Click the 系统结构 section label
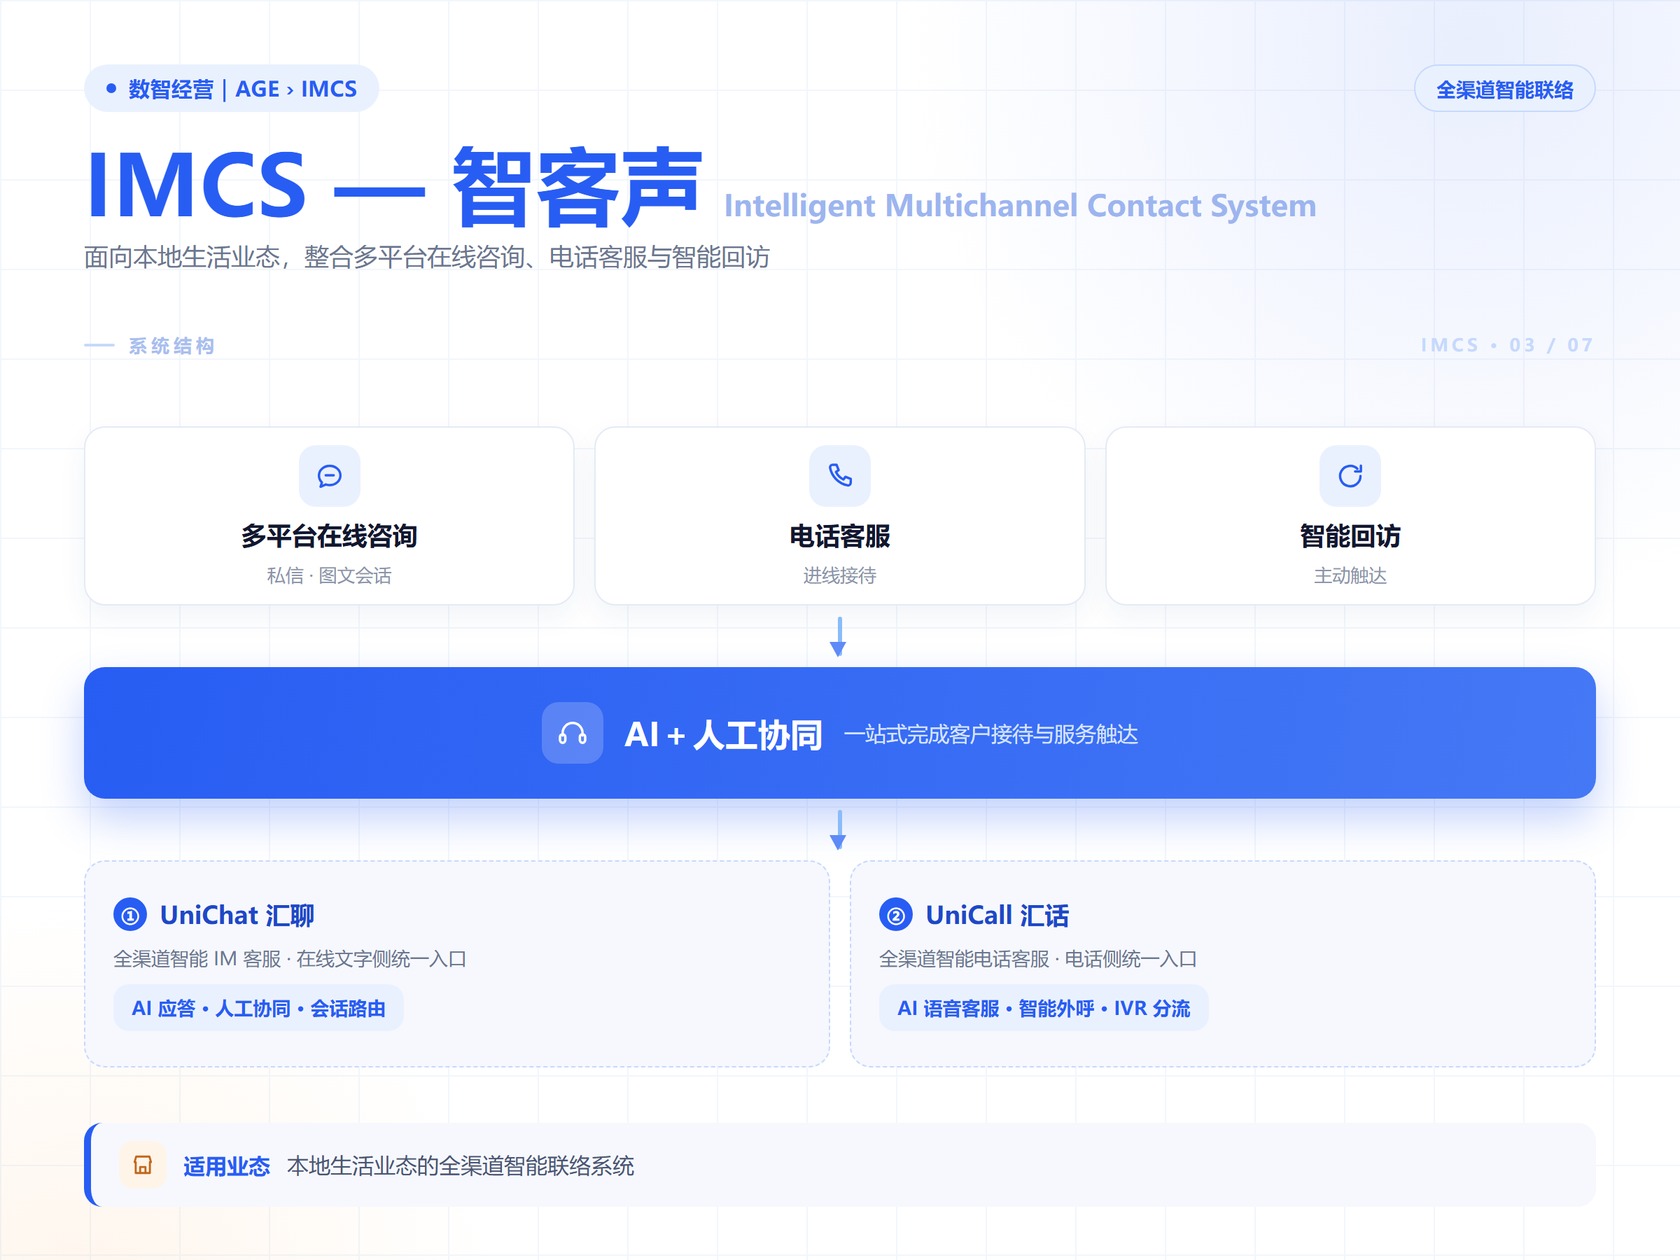The width and height of the screenshot is (1680, 1260). 172,346
